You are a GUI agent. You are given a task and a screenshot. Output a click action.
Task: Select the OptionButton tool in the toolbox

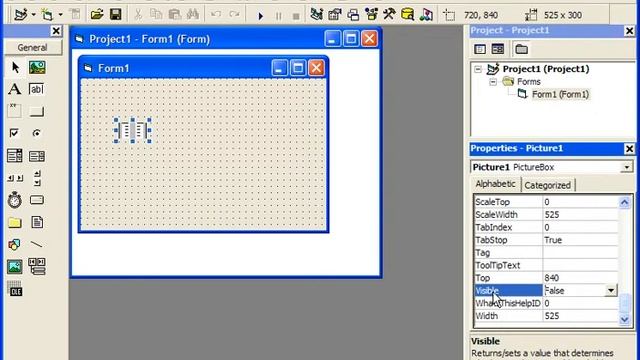(37, 133)
